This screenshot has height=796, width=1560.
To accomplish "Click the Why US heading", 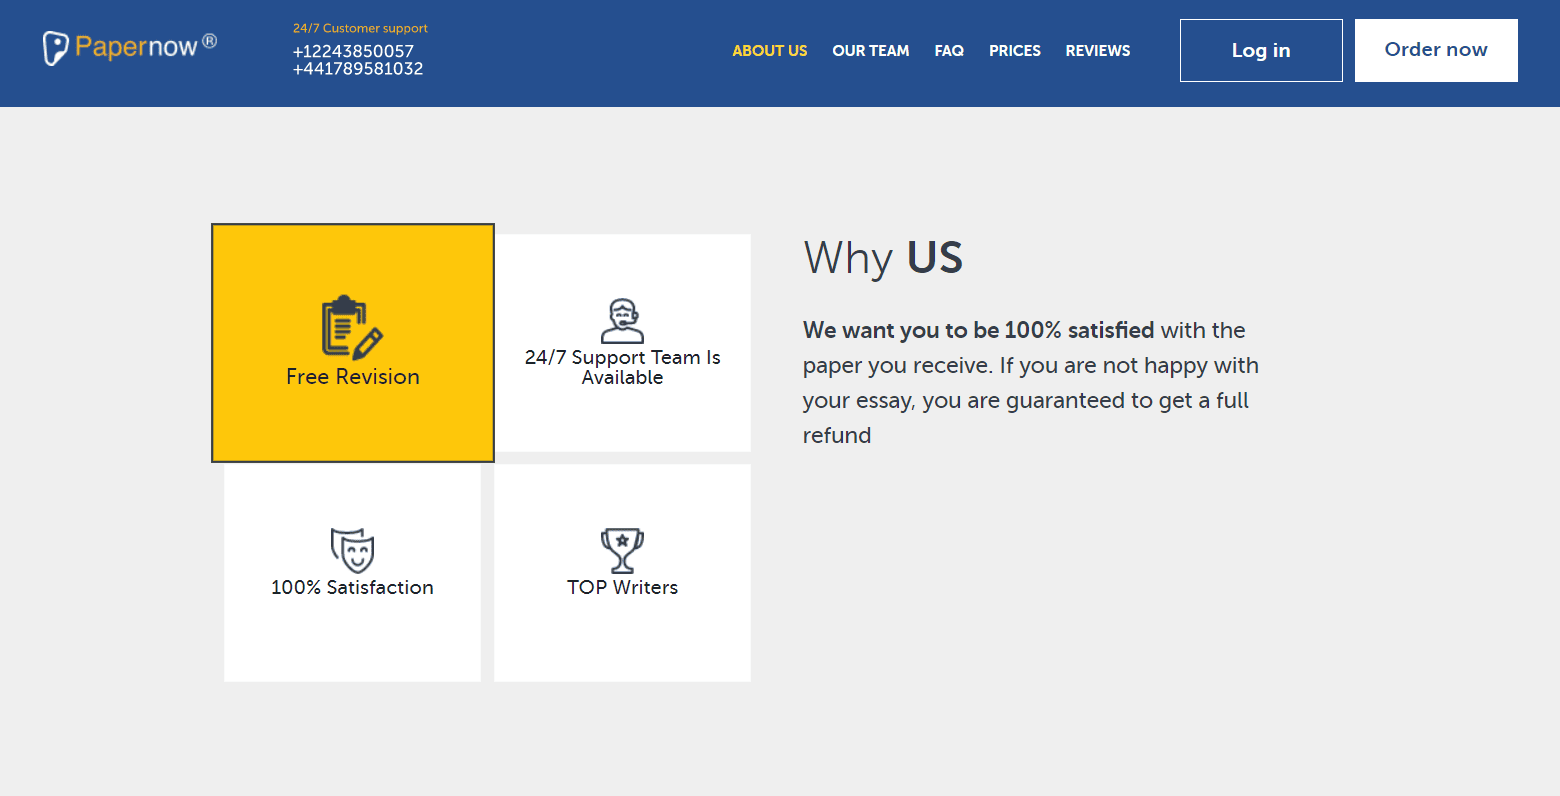I will 883,258.
